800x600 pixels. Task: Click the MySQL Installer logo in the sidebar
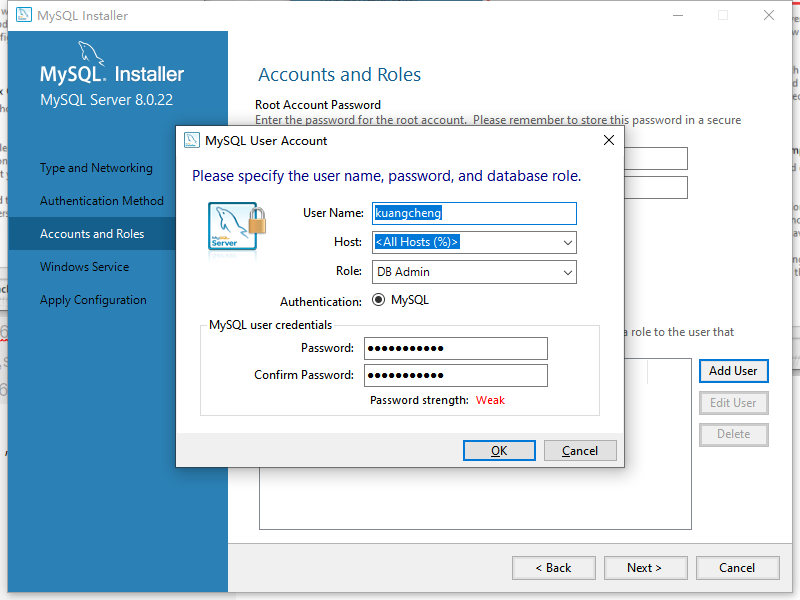111,73
